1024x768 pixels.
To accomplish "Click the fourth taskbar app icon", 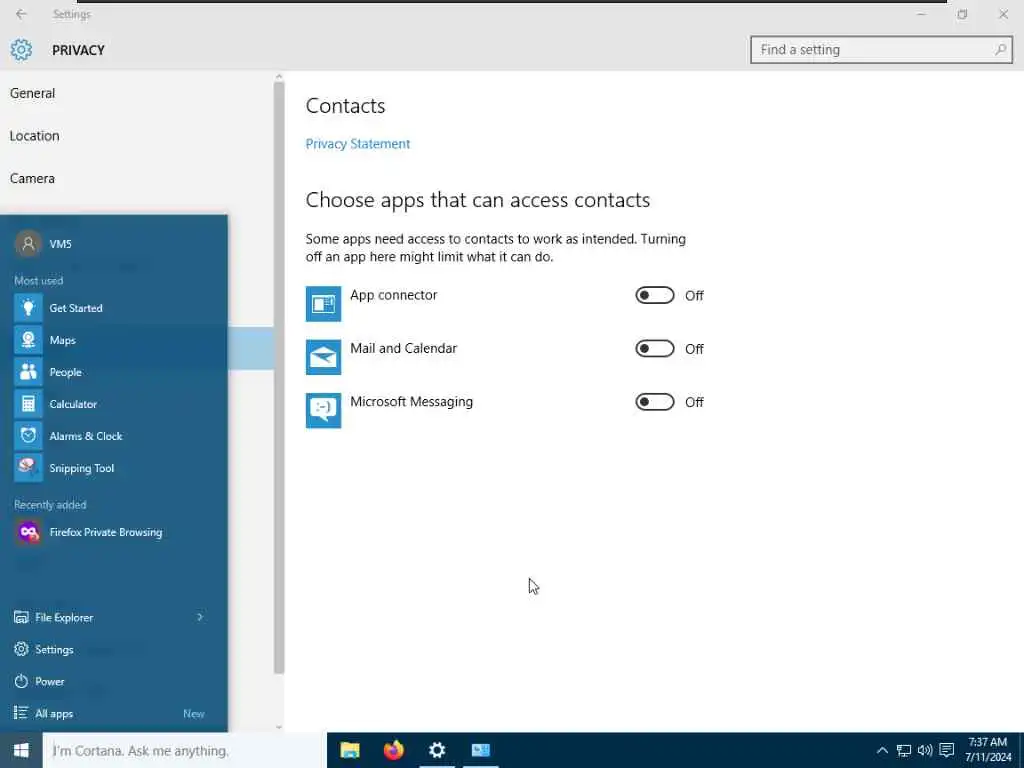I will click(x=481, y=750).
